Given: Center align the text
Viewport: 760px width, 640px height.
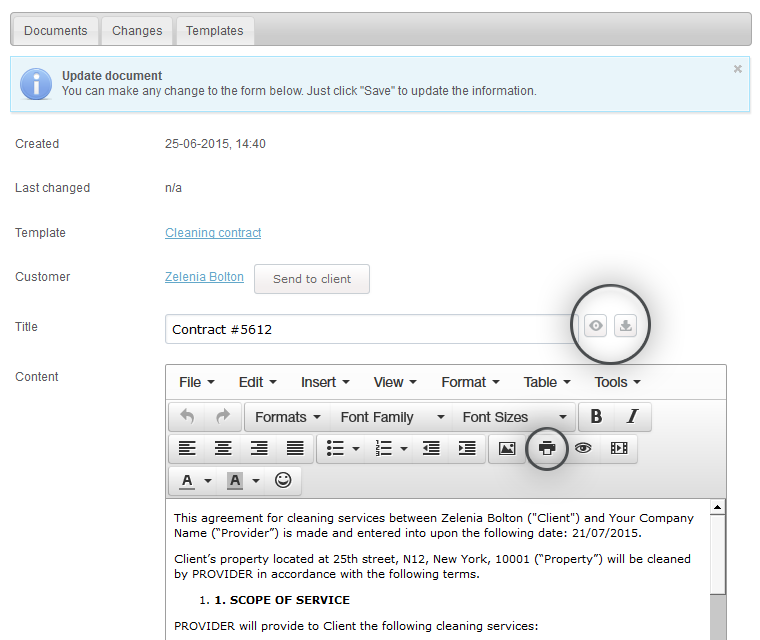Looking at the screenshot, I should (223, 448).
